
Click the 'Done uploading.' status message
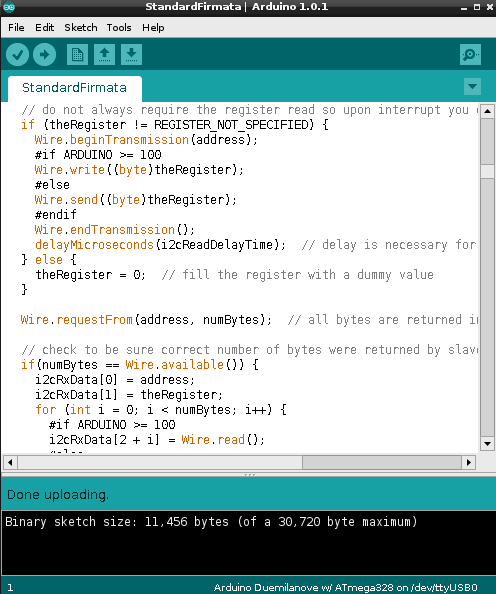(58, 495)
